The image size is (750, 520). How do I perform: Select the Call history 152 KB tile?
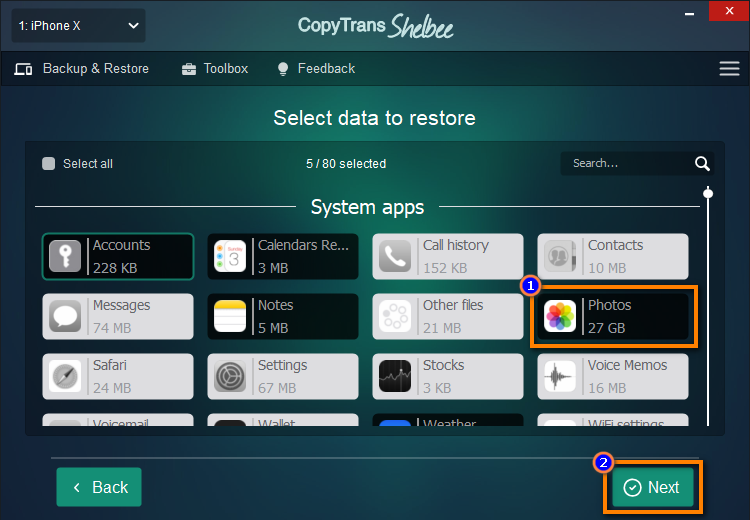tap(448, 256)
